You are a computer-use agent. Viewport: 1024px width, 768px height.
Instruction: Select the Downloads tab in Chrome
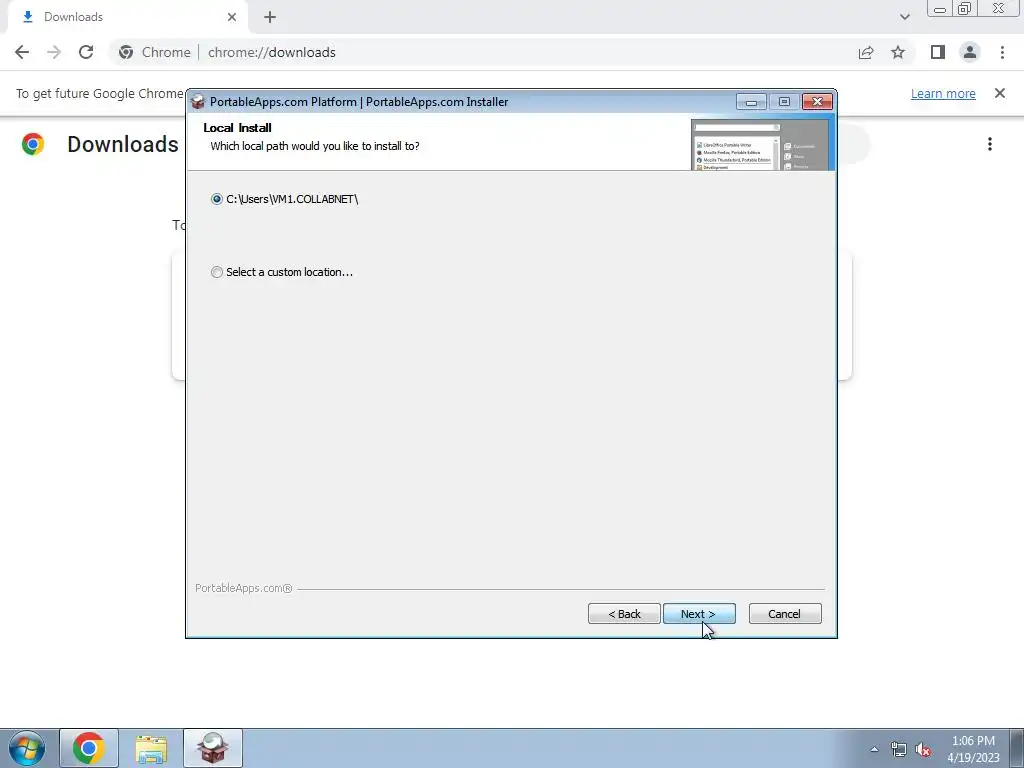[x=128, y=17]
